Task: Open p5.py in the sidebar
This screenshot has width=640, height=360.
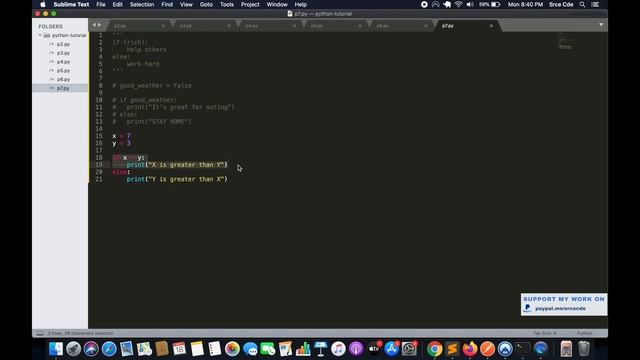Action: (63, 71)
